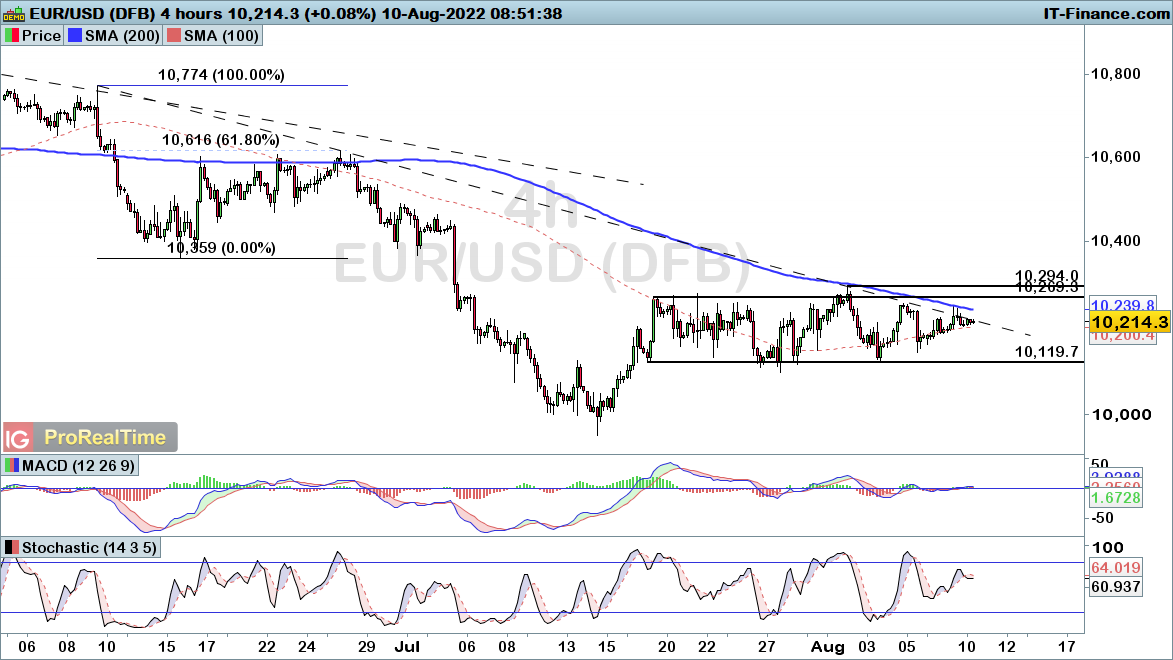The image size is (1173, 660).
Task: Select the '10,616 (61.80%)' Fibonacci label
Action: click(221, 140)
